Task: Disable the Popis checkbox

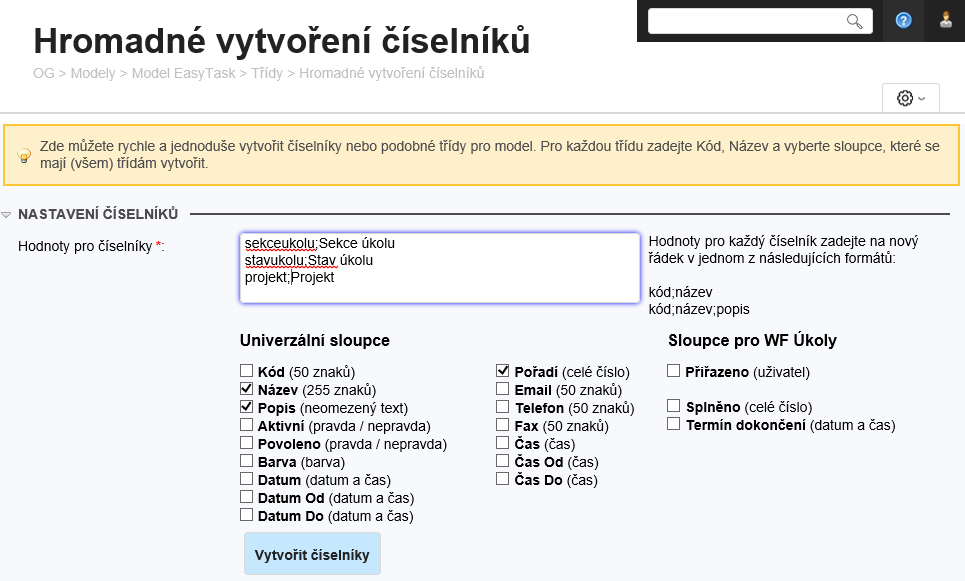Action: 245,407
